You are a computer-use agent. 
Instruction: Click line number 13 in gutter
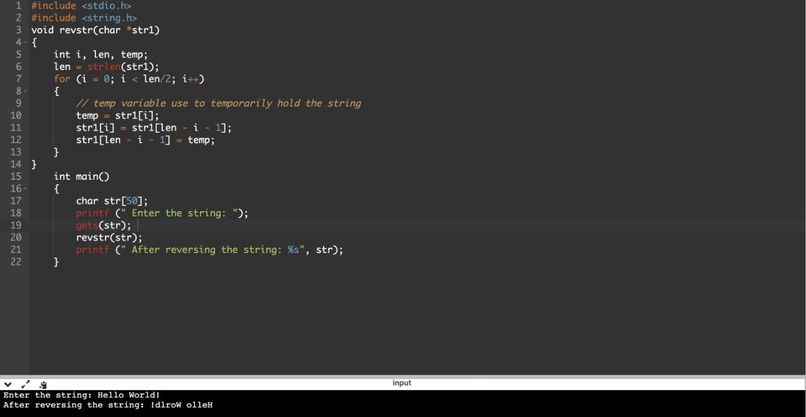pos(16,152)
